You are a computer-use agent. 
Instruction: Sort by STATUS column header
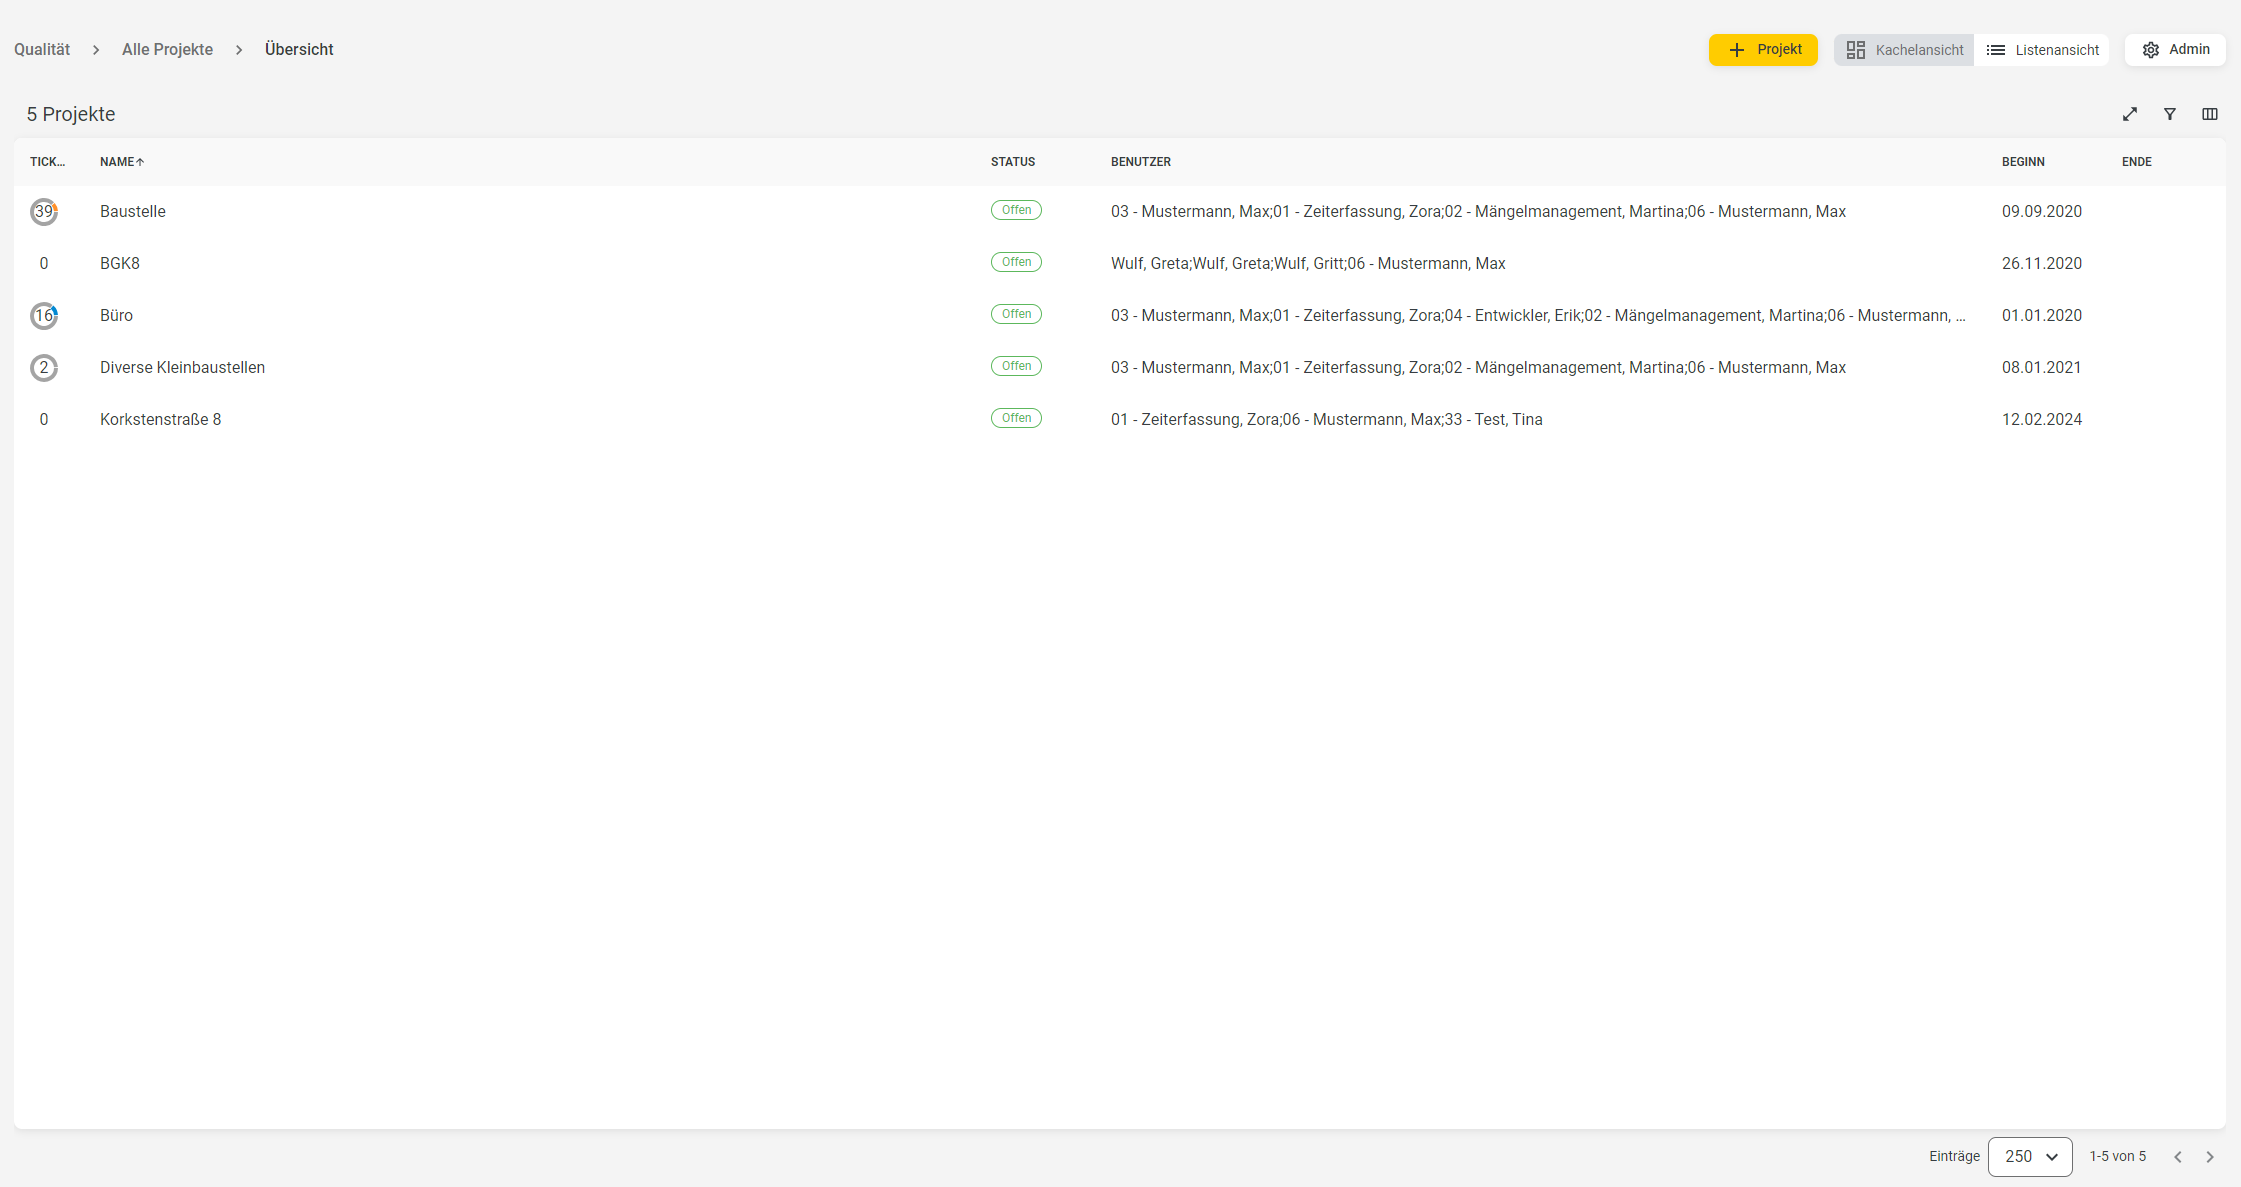click(1013, 162)
